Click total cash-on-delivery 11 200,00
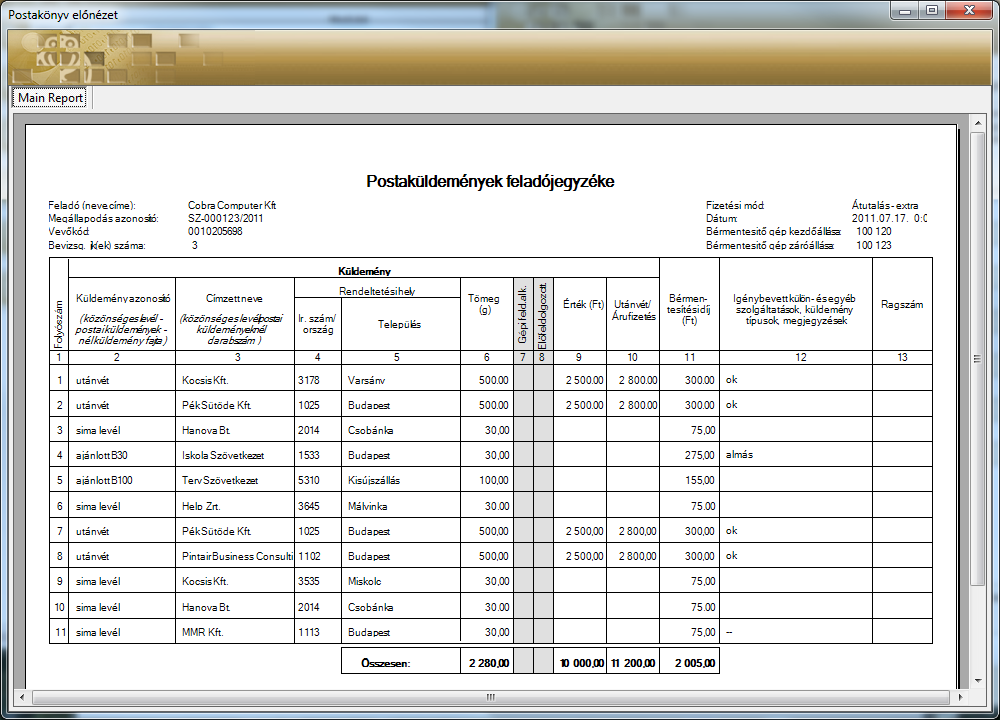1000x720 pixels. pyautogui.click(x=633, y=663)
